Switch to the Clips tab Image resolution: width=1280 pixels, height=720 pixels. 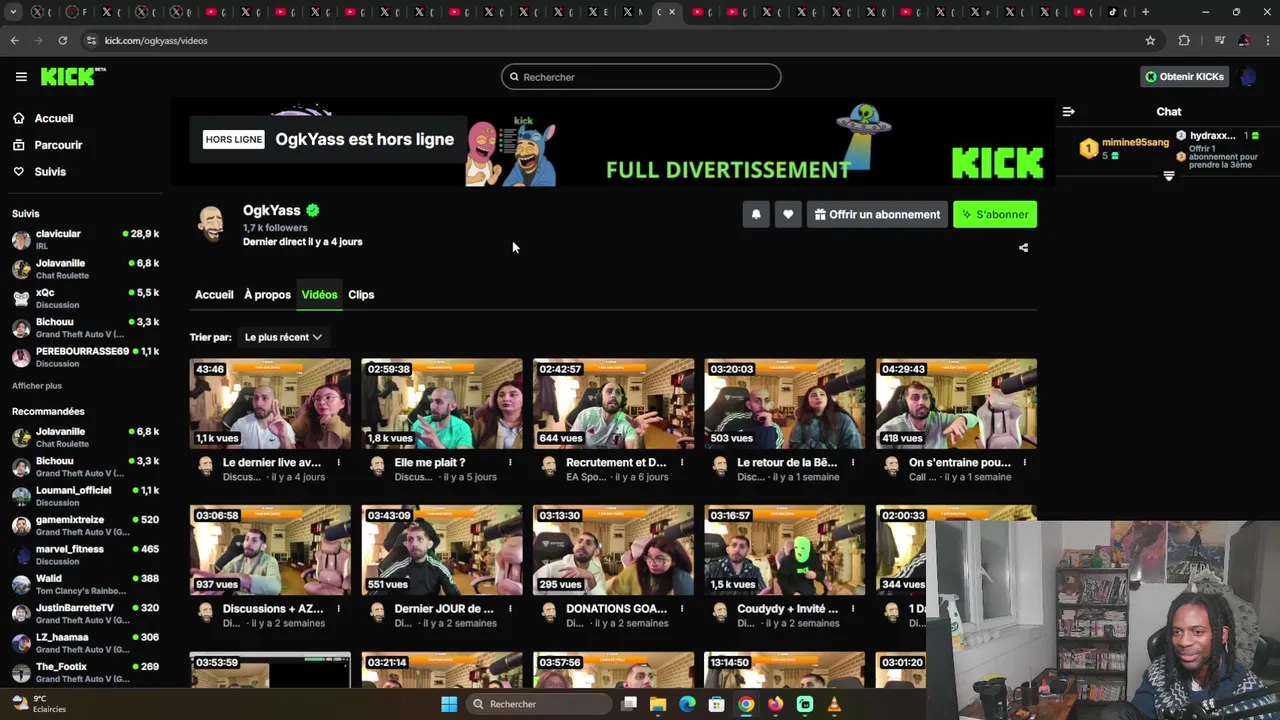tap(361, 295)
